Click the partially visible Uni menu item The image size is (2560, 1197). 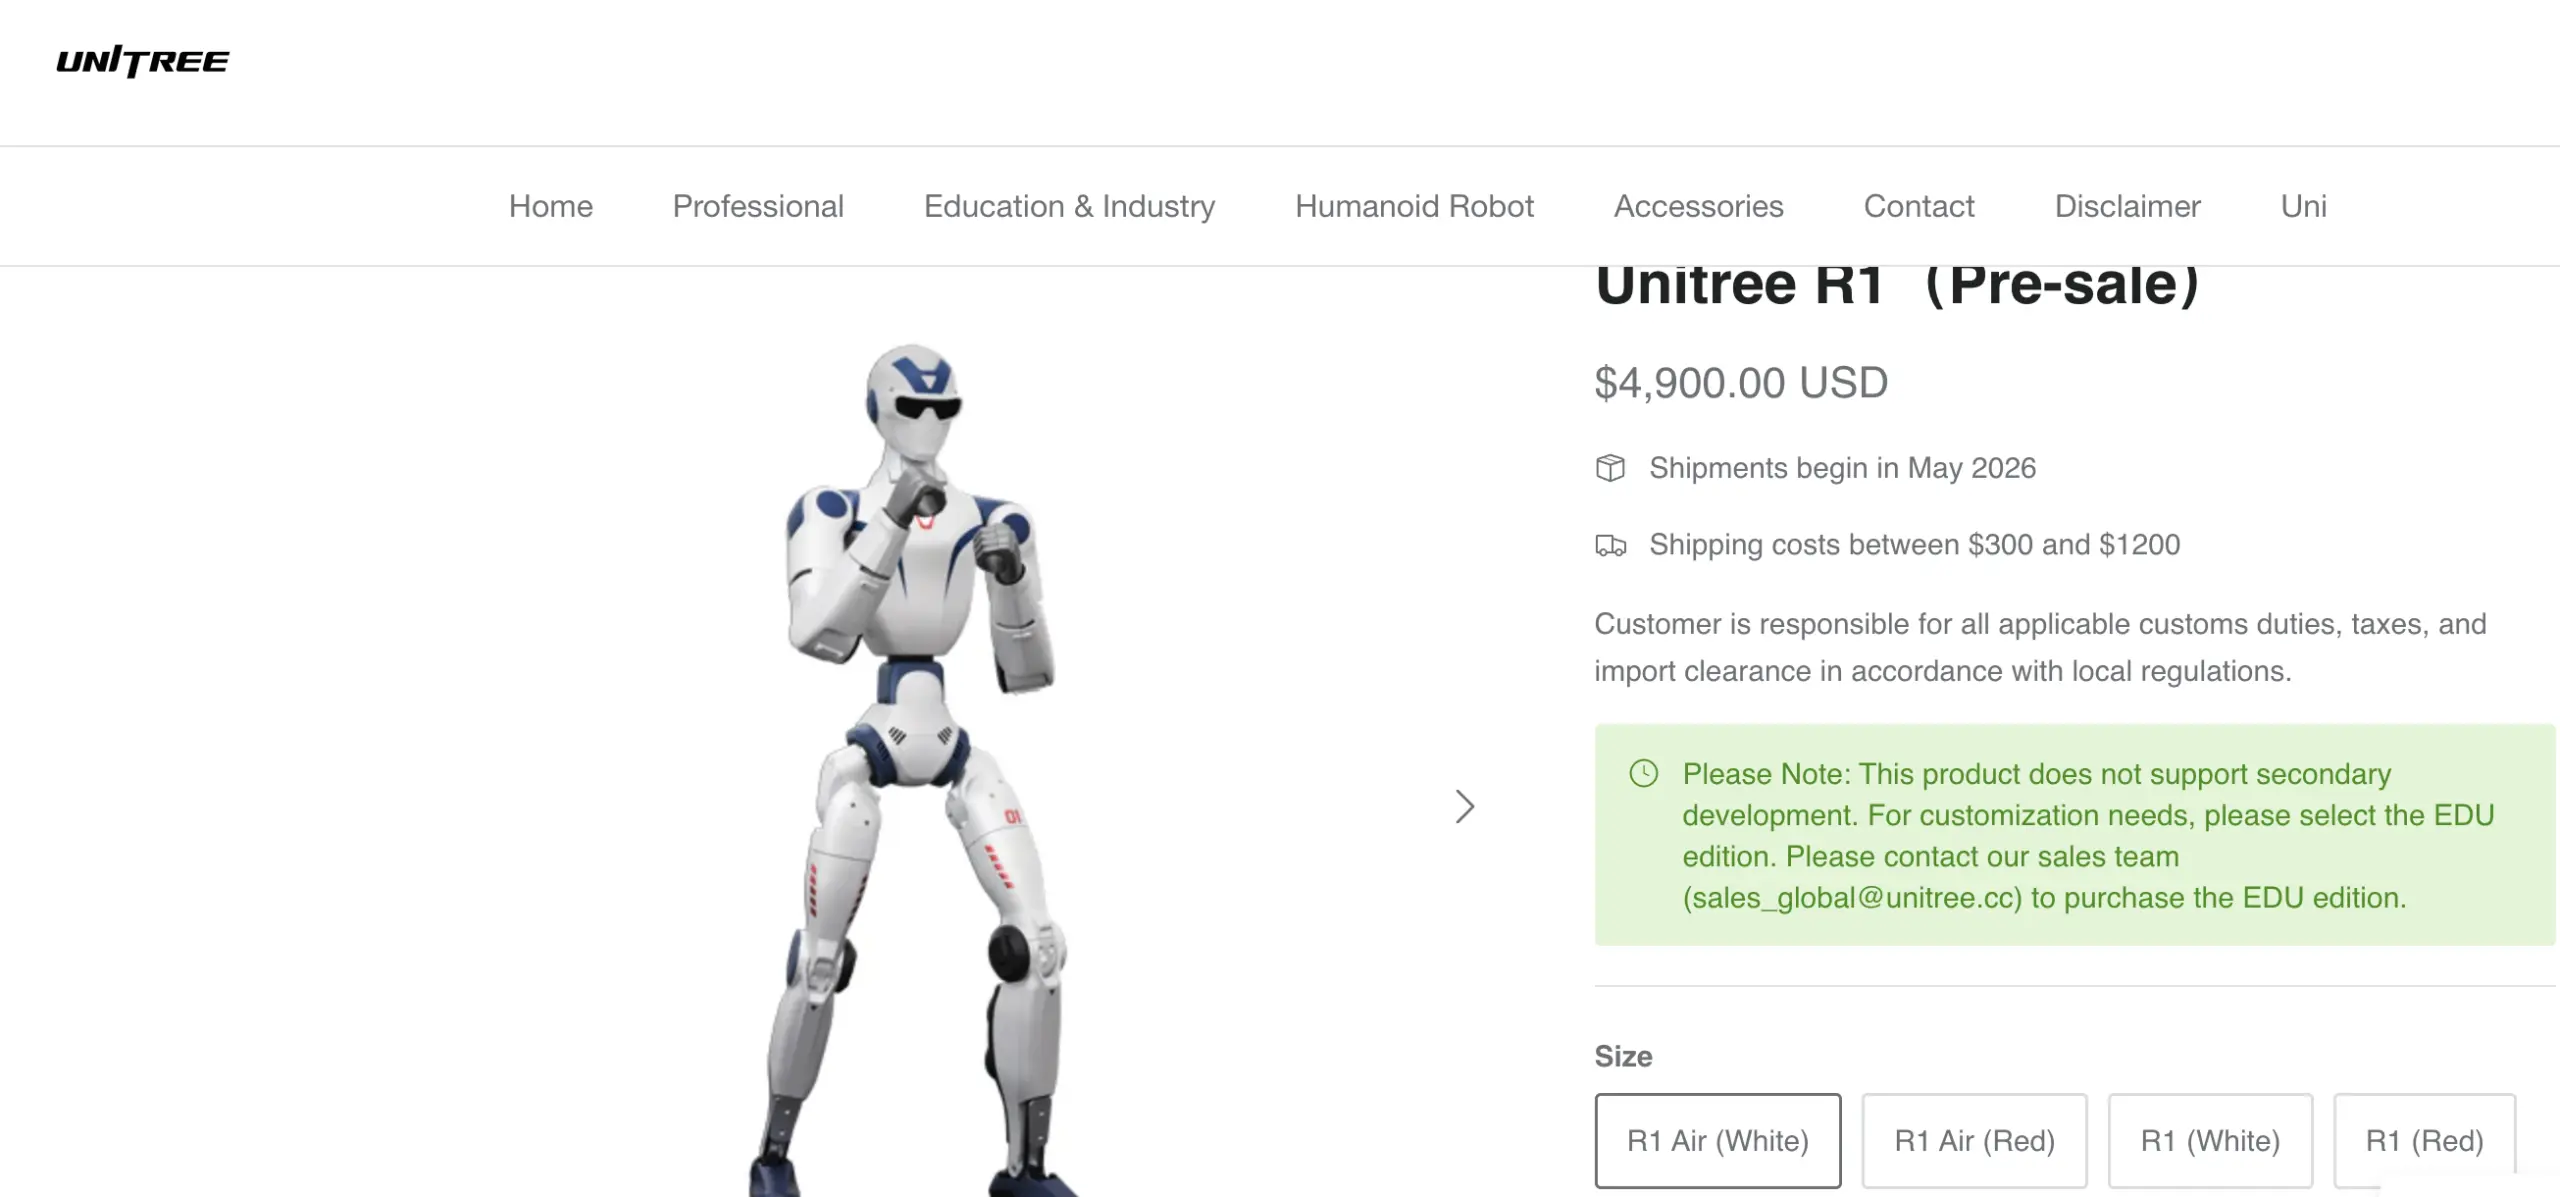(x=2303, y=206)
